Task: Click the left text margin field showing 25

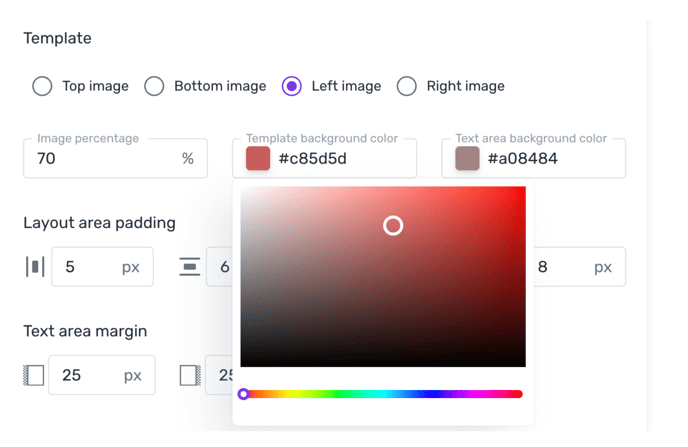Action: tap(102, 375)
